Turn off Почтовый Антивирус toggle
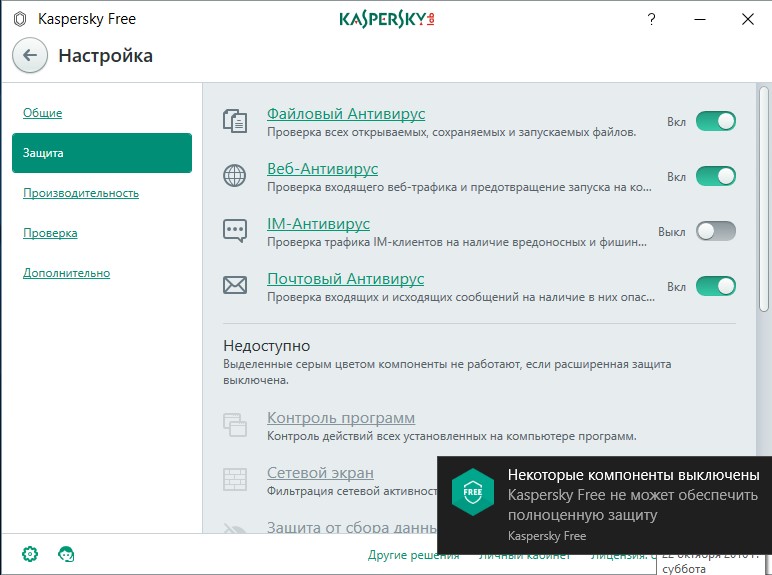772x575 pixels. coord(715,286)
